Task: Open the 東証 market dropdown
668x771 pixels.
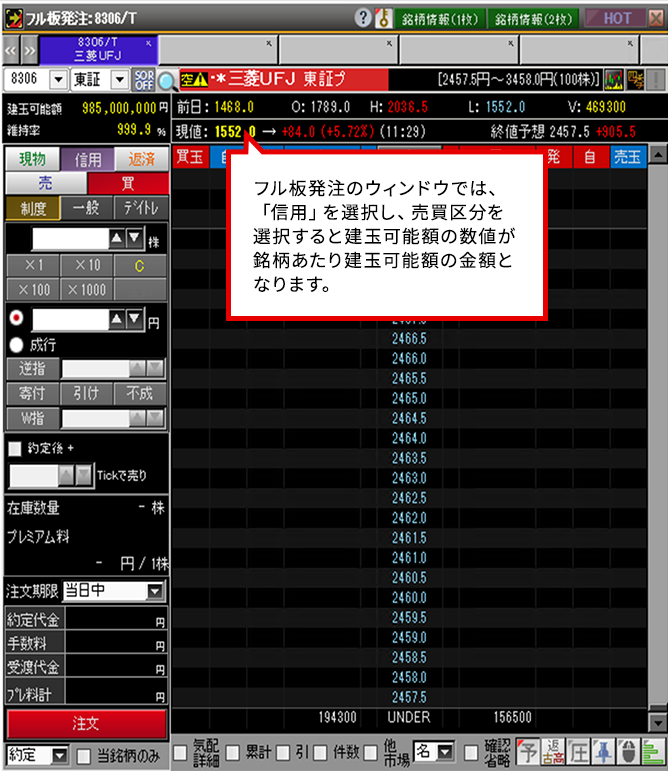Action: point(119,79)
